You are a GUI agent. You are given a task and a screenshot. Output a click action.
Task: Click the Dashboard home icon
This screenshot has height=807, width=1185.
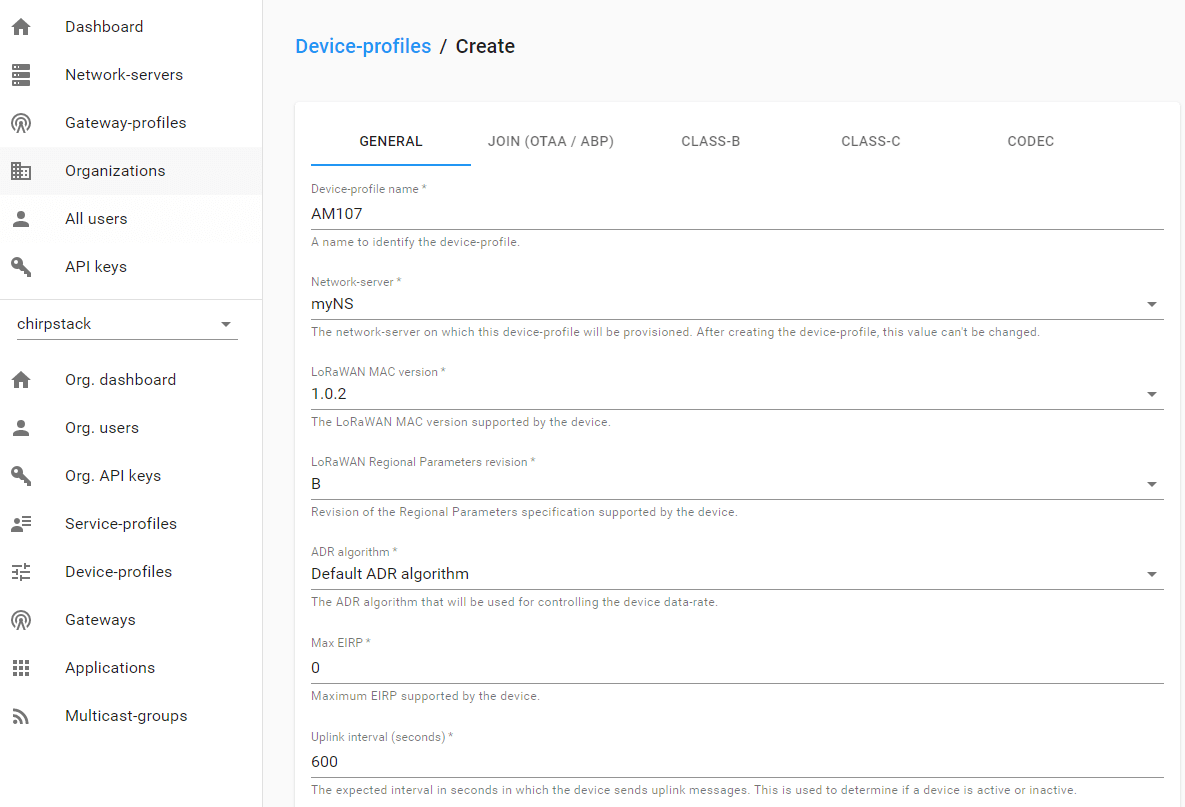coord(21,27)
